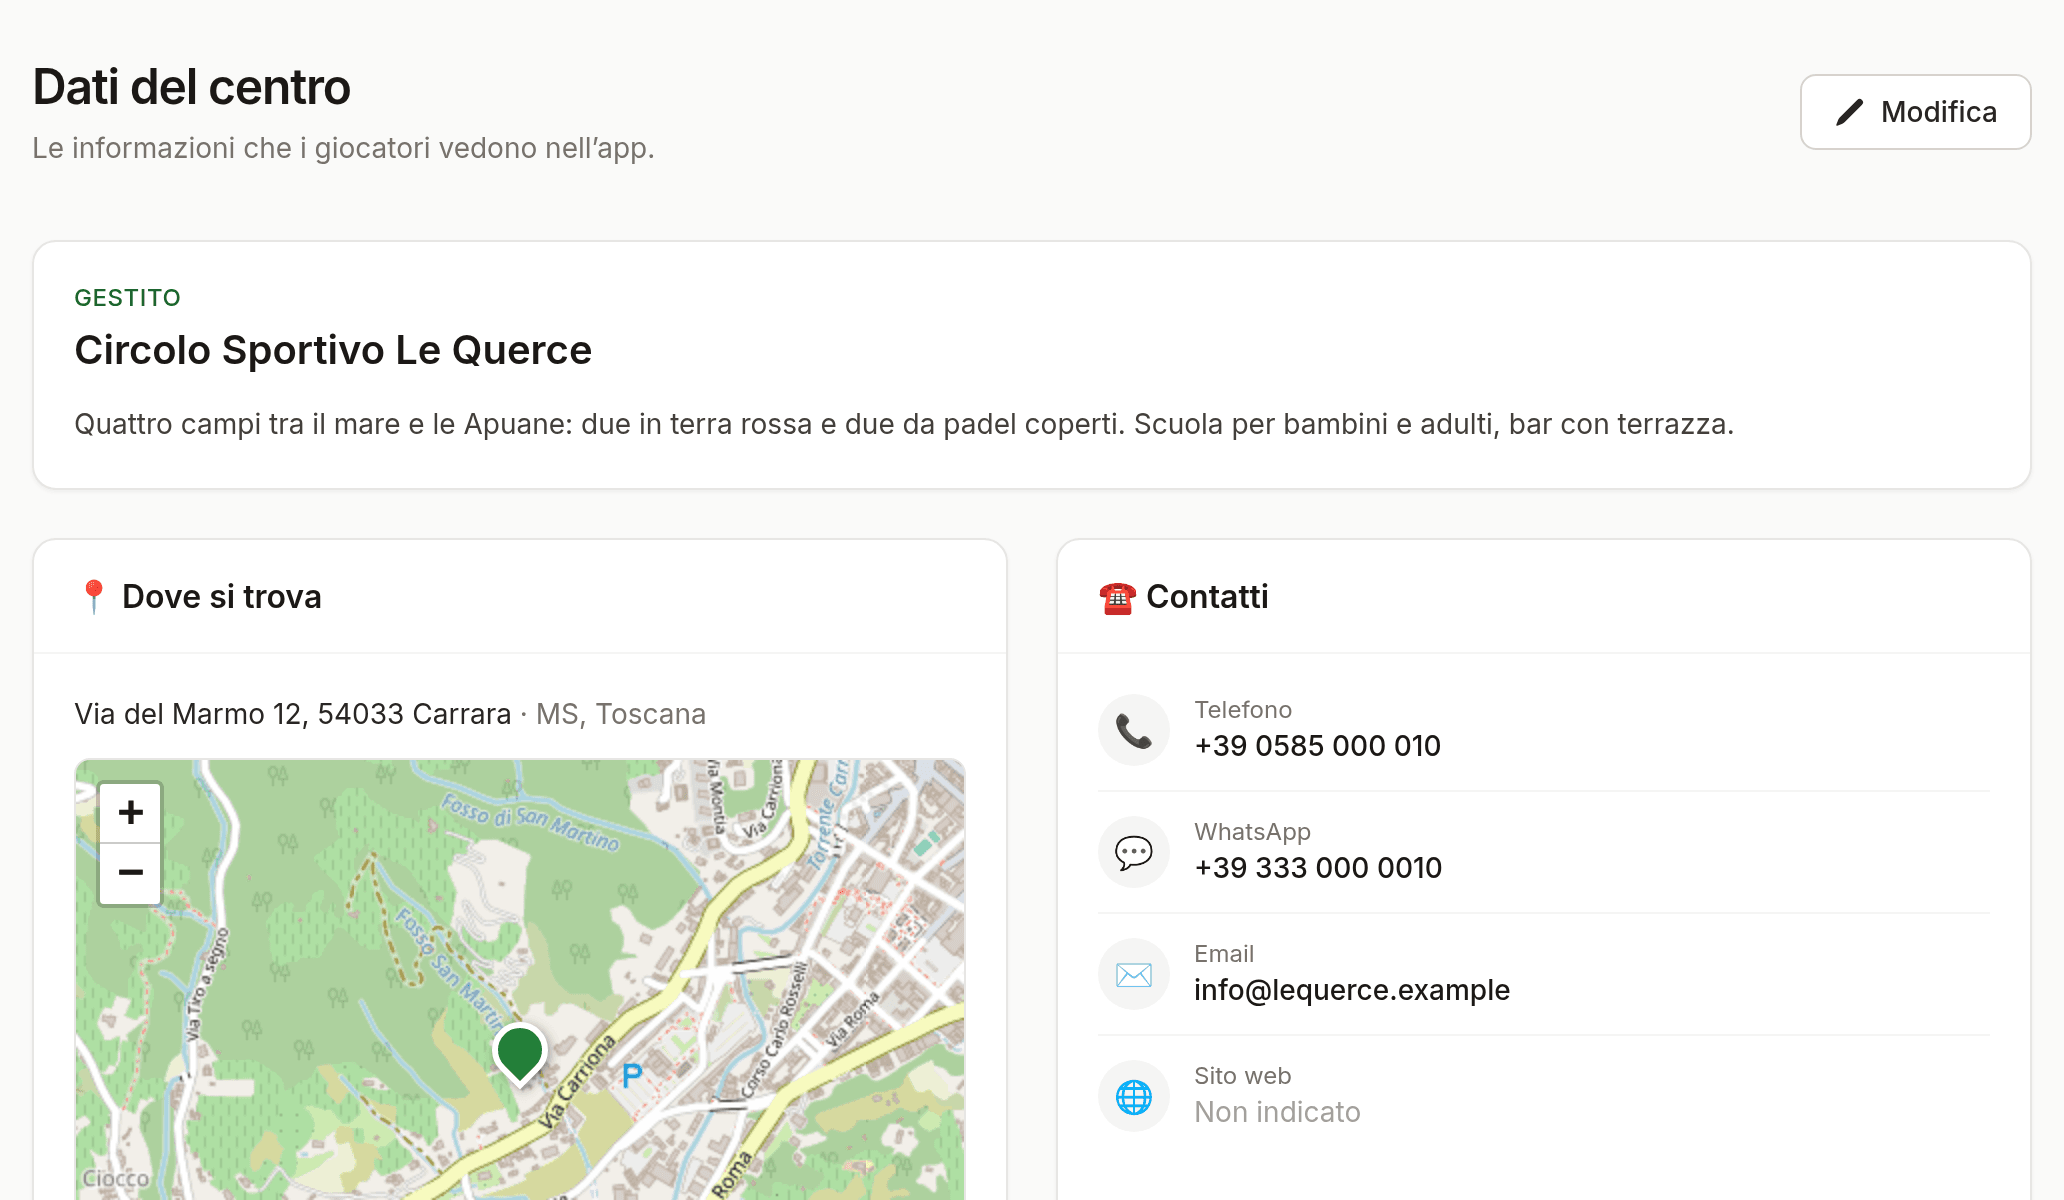Click the 'Non indicato' website value
2064x1200 pixels.
(1277, 1112)
